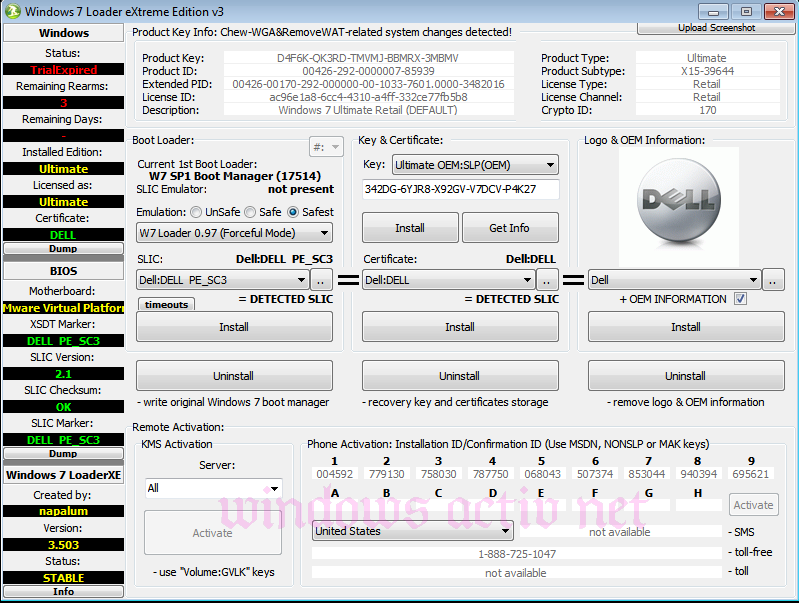
Task: Click the Windows 7 LoaderXE header
Action: click(63, 475)
